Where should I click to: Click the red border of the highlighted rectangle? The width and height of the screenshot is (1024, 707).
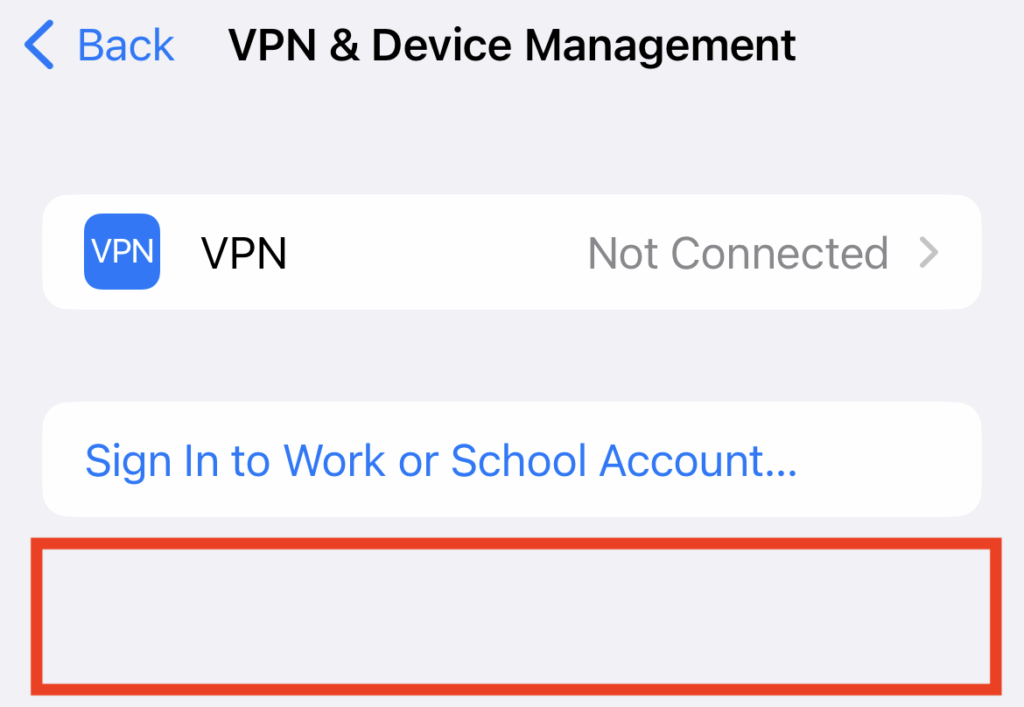516,543
